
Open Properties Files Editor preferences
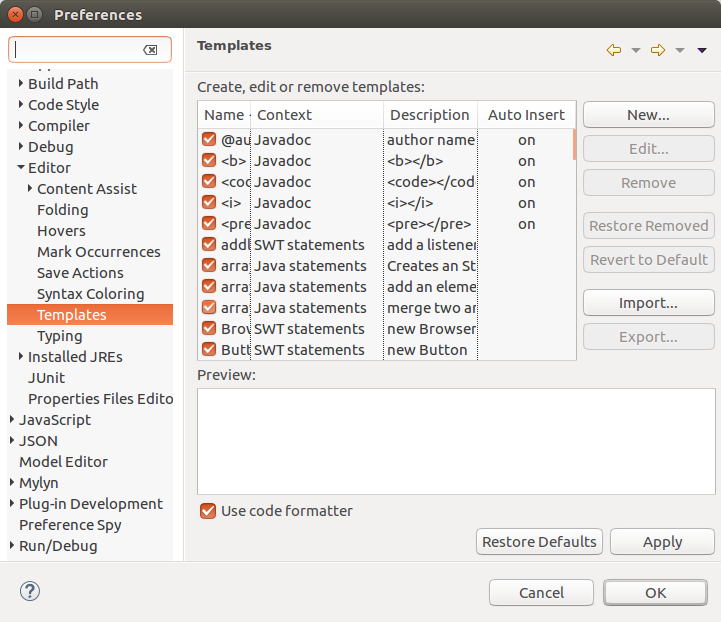click(x=100, y=399)
